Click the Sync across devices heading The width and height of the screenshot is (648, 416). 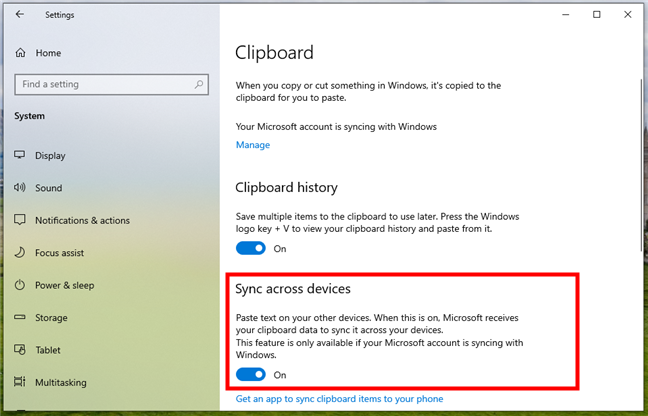293,288
